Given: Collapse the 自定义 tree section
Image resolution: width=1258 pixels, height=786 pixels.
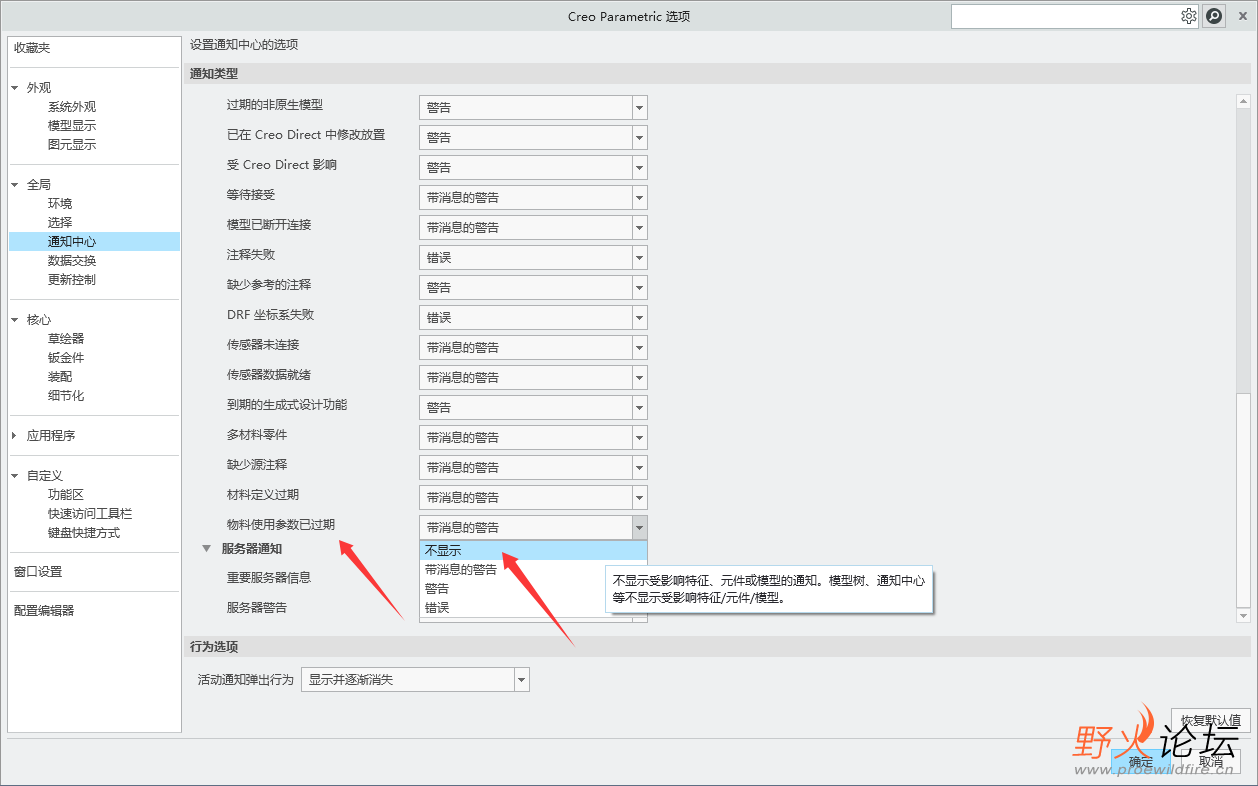Looking at the screenshot, I should [x=15, y=476].
